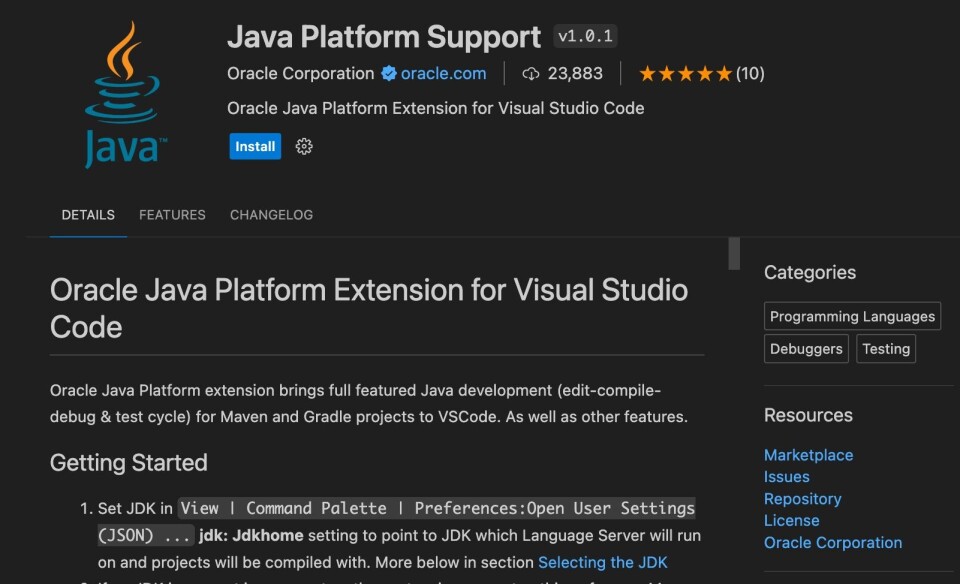
Task: Click the v1.0.1 version badge
Action: pyautogui.click(x=585, y=36)
